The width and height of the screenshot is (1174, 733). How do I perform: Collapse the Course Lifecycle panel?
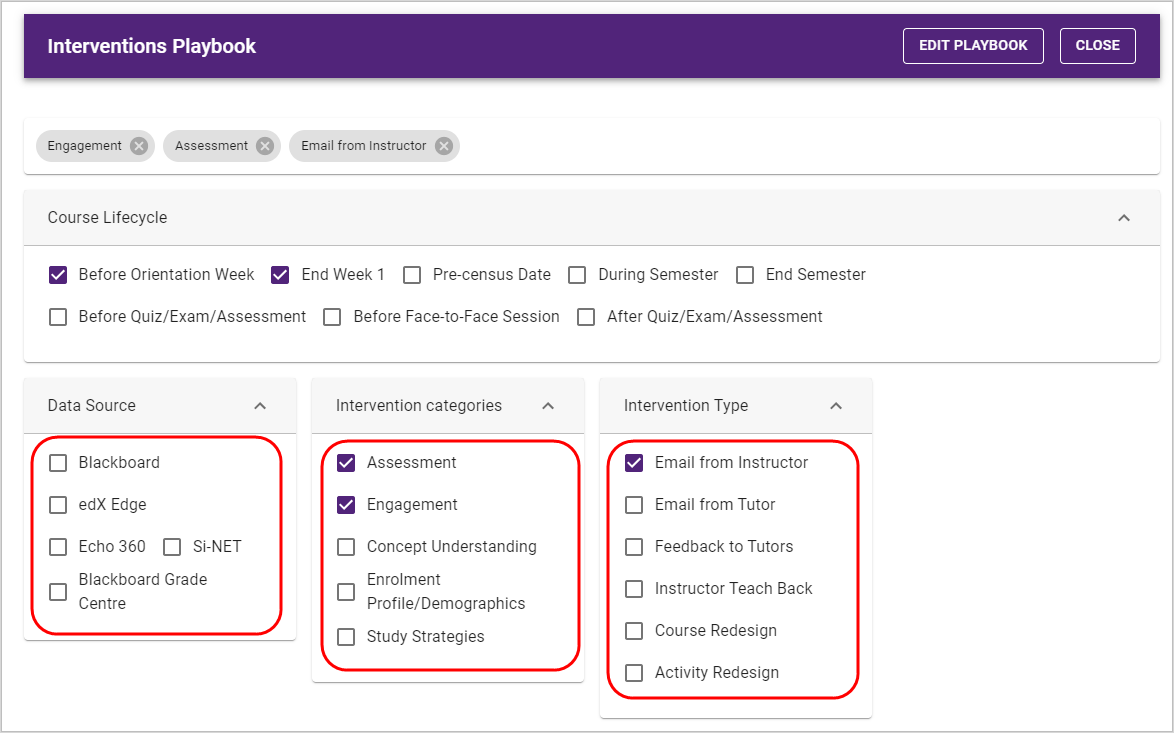tap(1123, 218)
